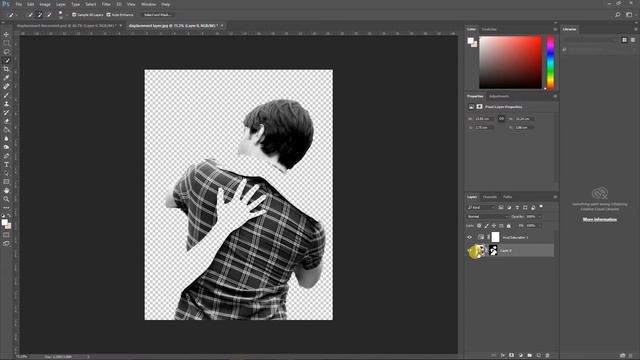Viewport: 640px width, 360px height.
Task: Click Create new layer button at panel bottom
Action: click(538, 356)
